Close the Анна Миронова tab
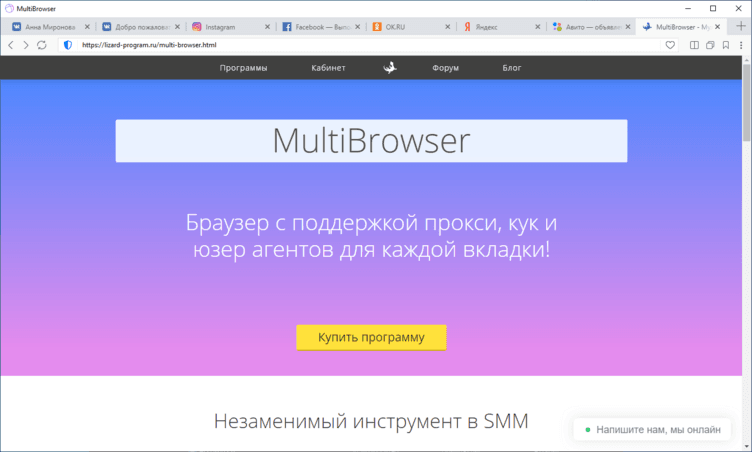The image size is (752, 452). (87, 27)
